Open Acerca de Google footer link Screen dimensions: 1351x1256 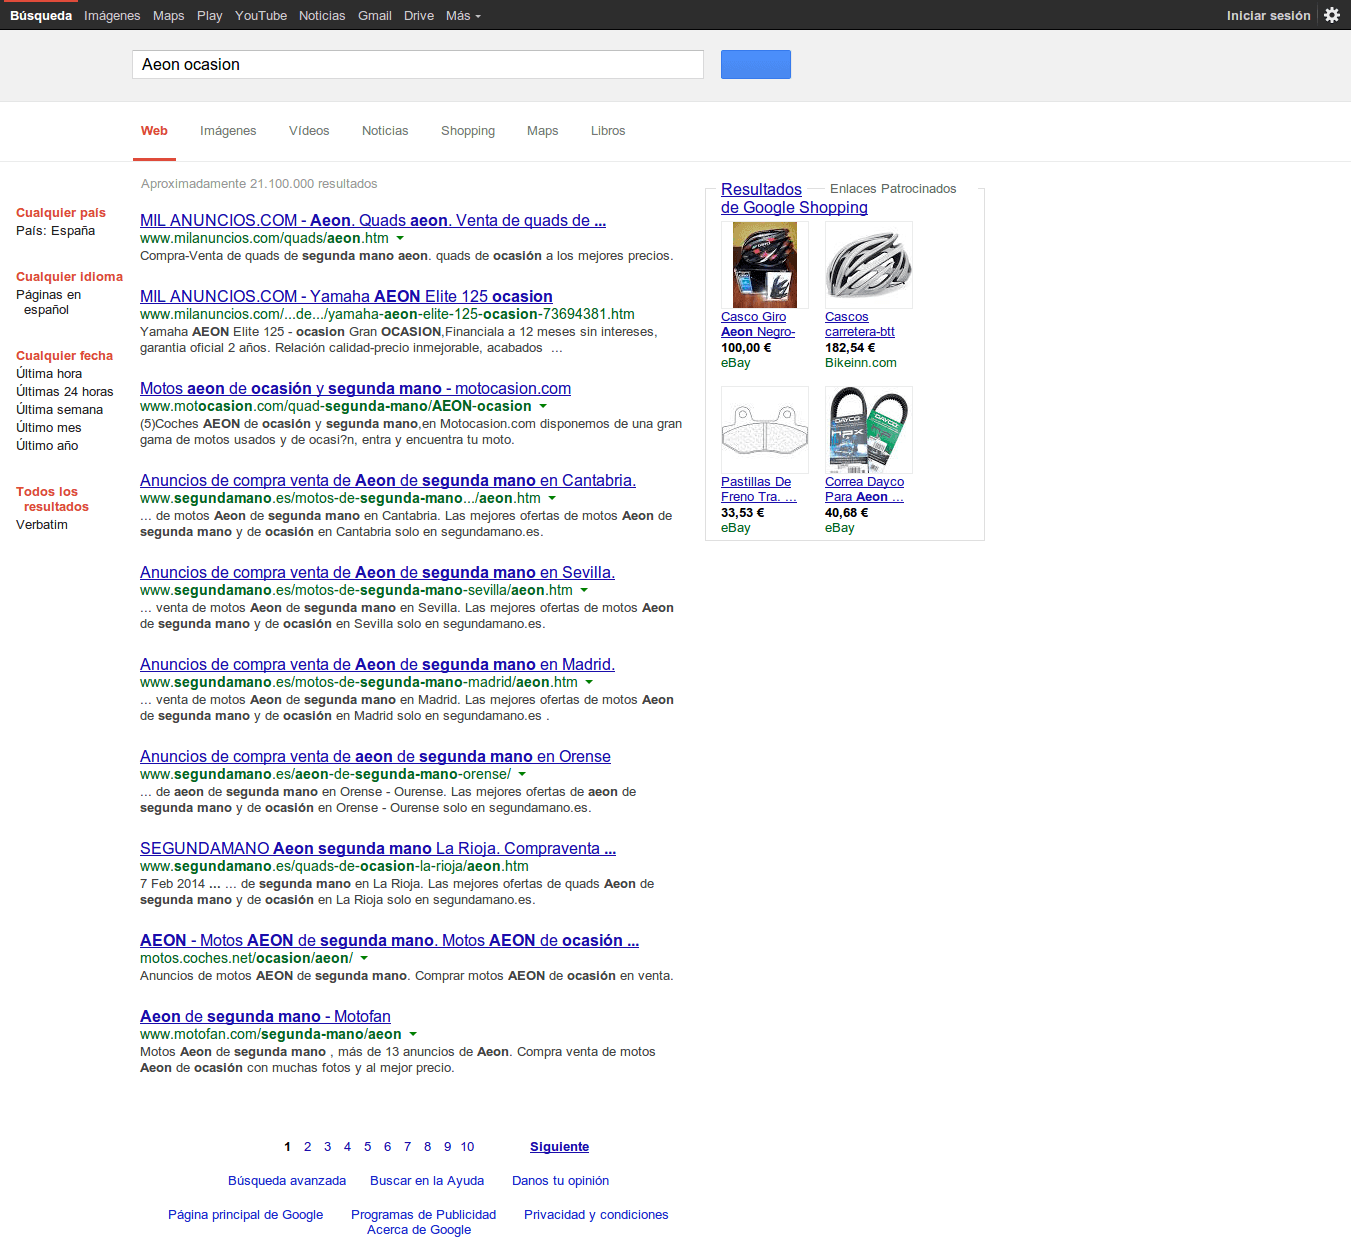coord(419,1230)
